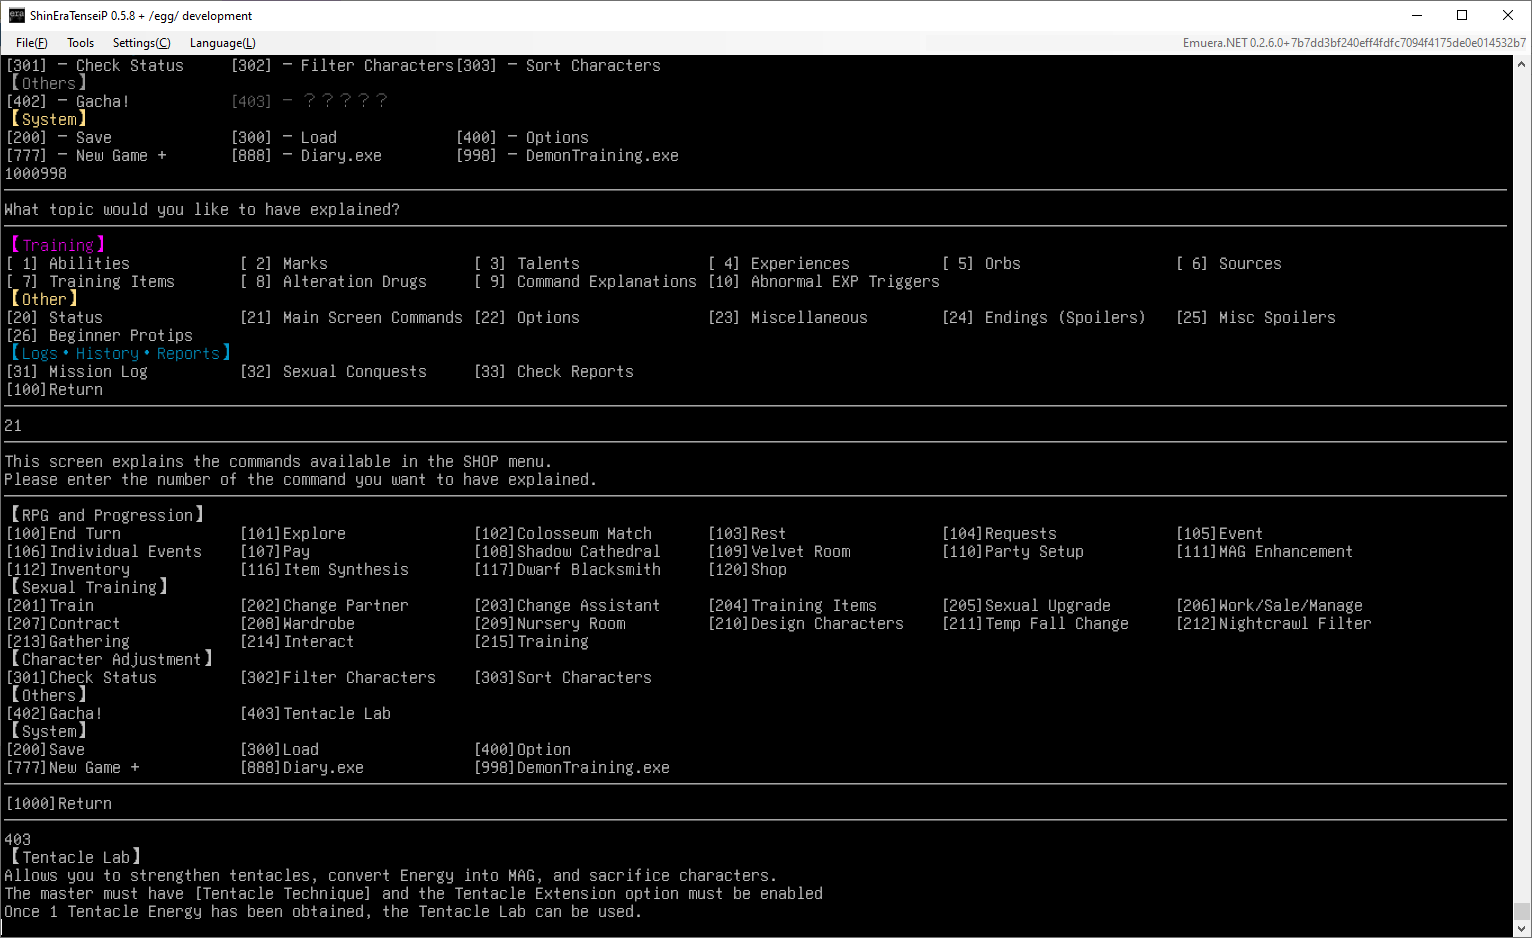Open command [112]Inventory
The height and width of the screenshot is (938, 1532).
(68, 570)
